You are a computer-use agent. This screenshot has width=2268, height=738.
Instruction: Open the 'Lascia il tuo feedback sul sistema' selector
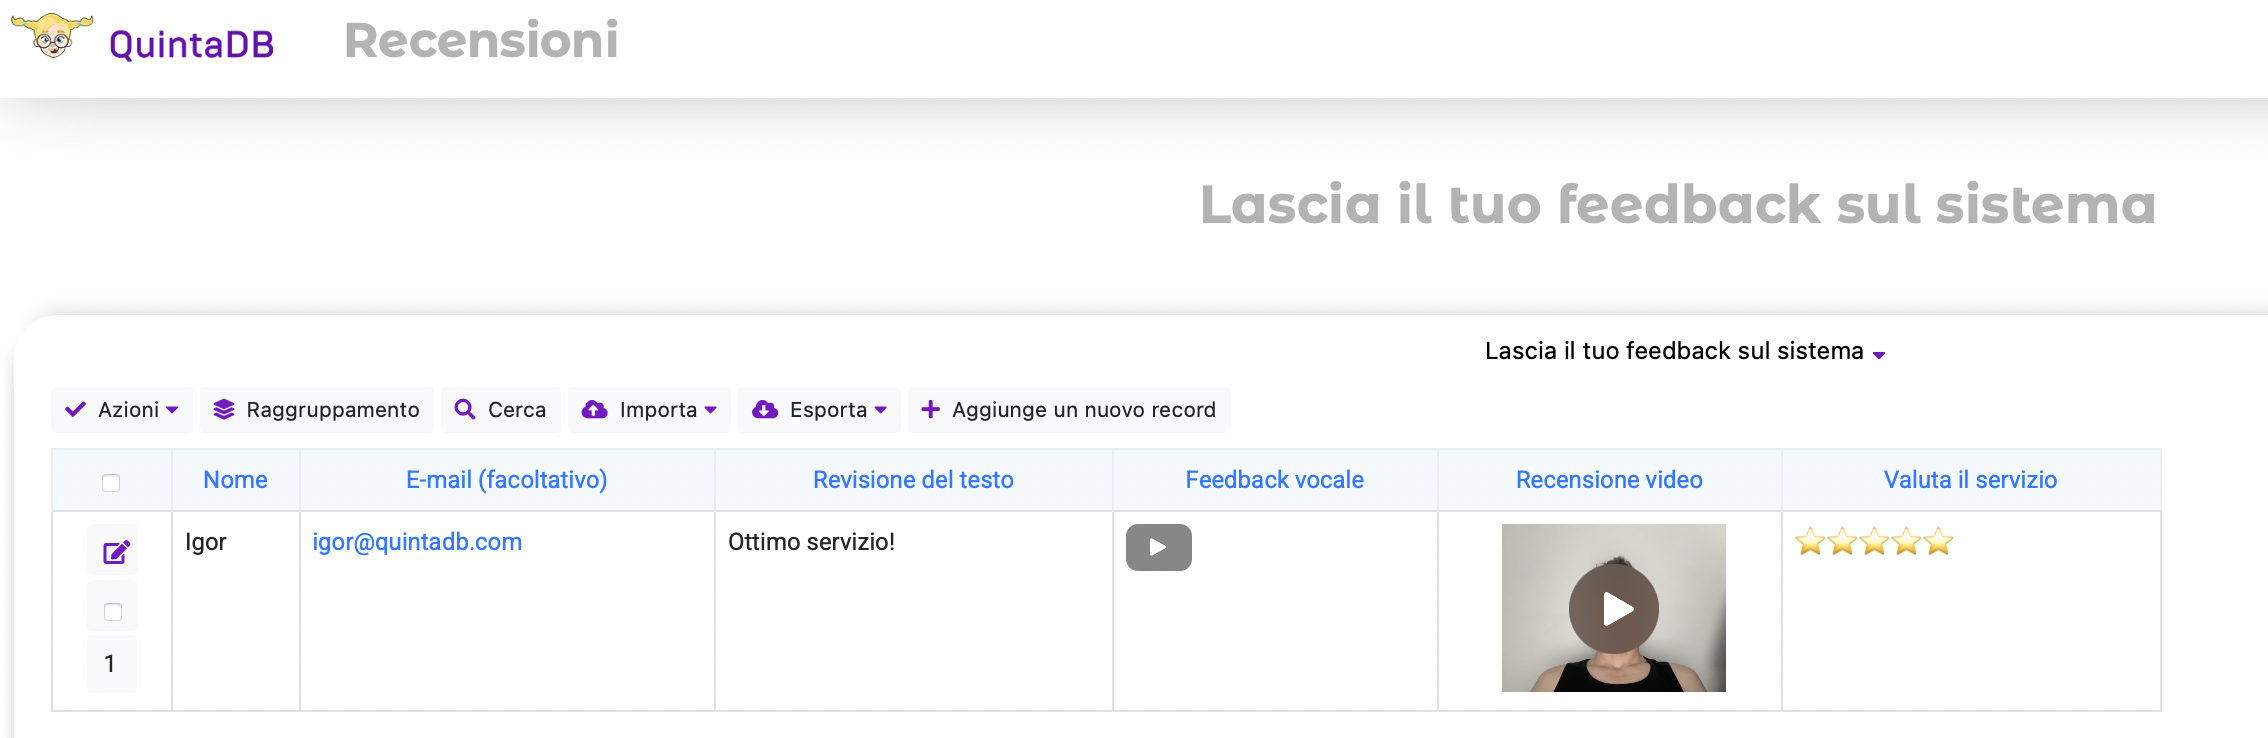tap(1684, 352)
